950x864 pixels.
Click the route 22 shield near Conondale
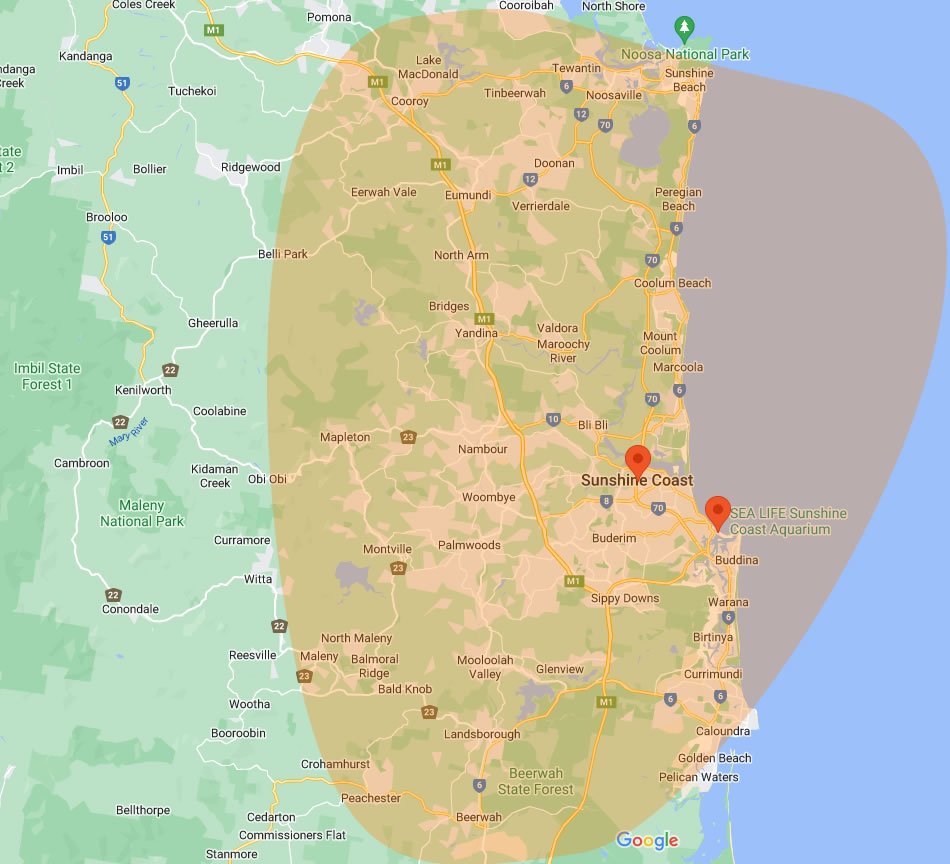(113, 595)
